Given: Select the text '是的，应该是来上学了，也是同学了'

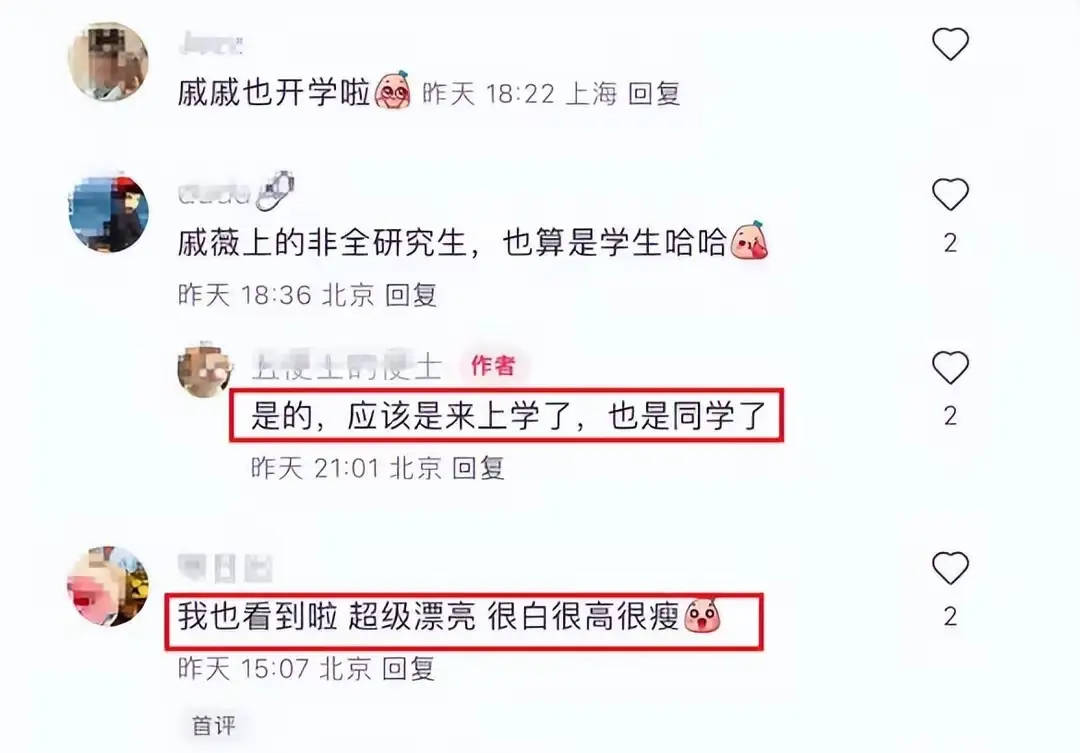Looking at the screenshot, I should click(508, 416).
